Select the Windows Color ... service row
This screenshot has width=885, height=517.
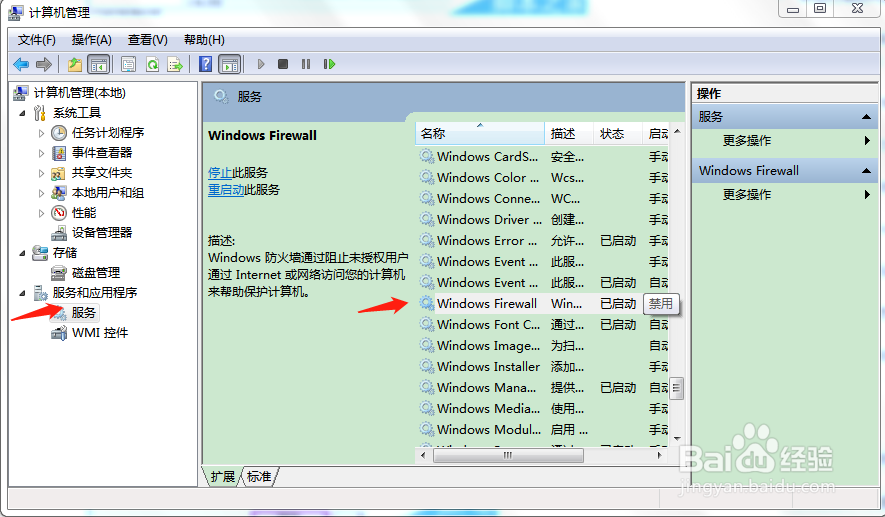click(x=543, y=178)
